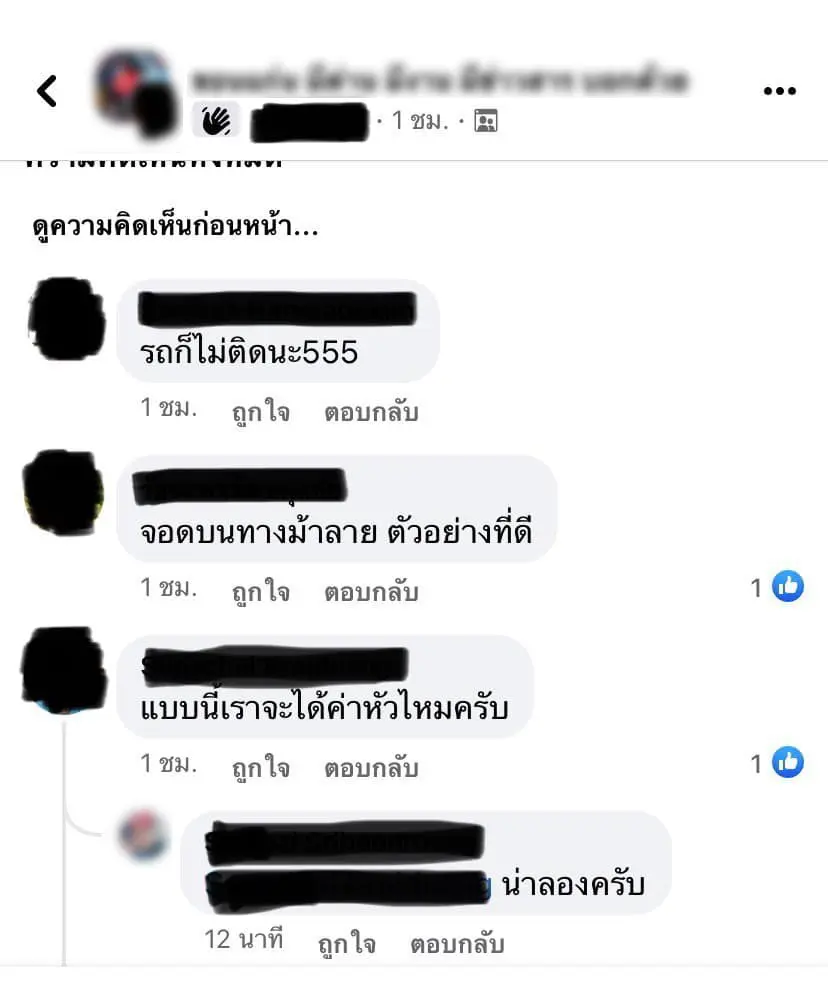Tap the back arrow icon
The height and width of the screenshot is (988, 828).
pyautogui.click(x=47, y=91)
